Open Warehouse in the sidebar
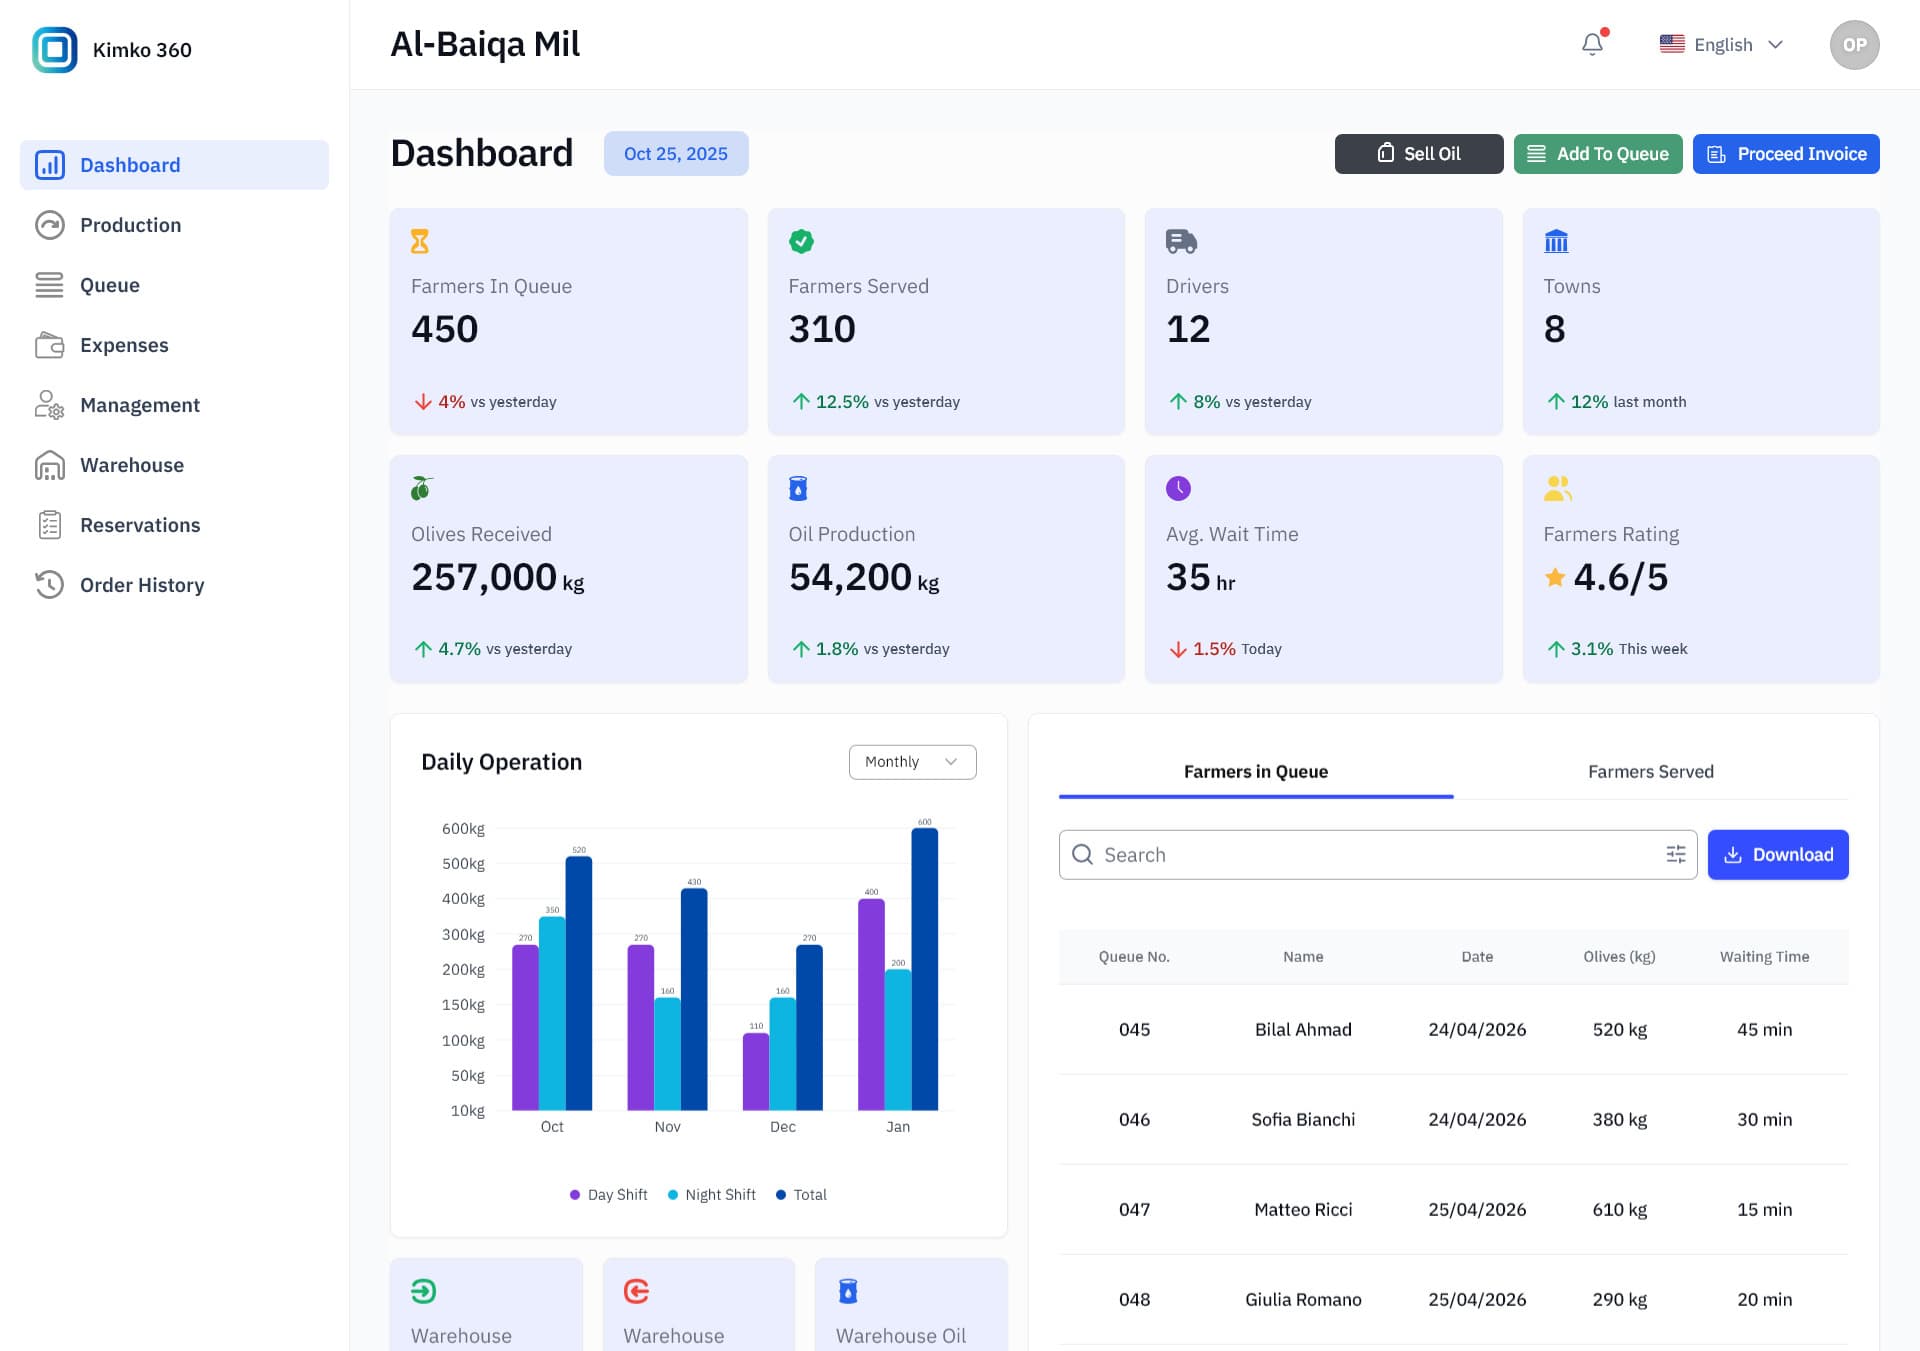Viewport: 1920px width, 1351px height. 174,465
